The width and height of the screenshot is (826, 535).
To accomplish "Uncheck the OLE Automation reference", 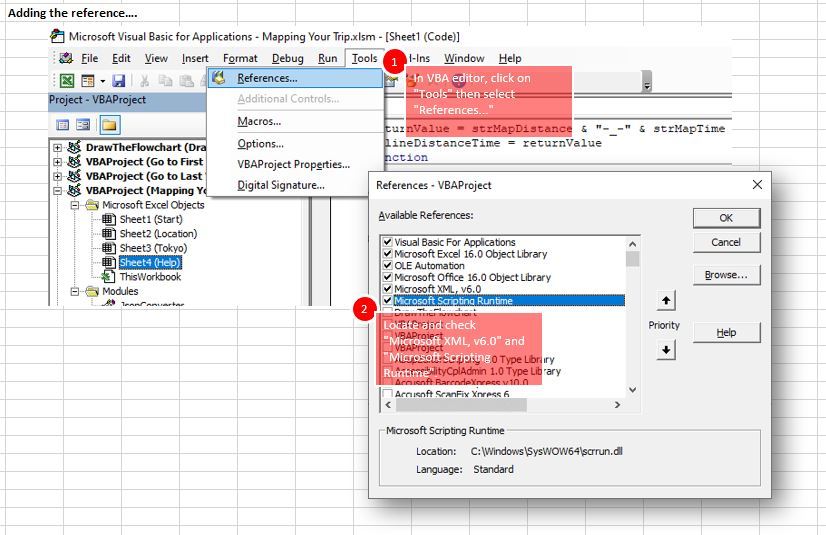I will (x=388, y=265).
